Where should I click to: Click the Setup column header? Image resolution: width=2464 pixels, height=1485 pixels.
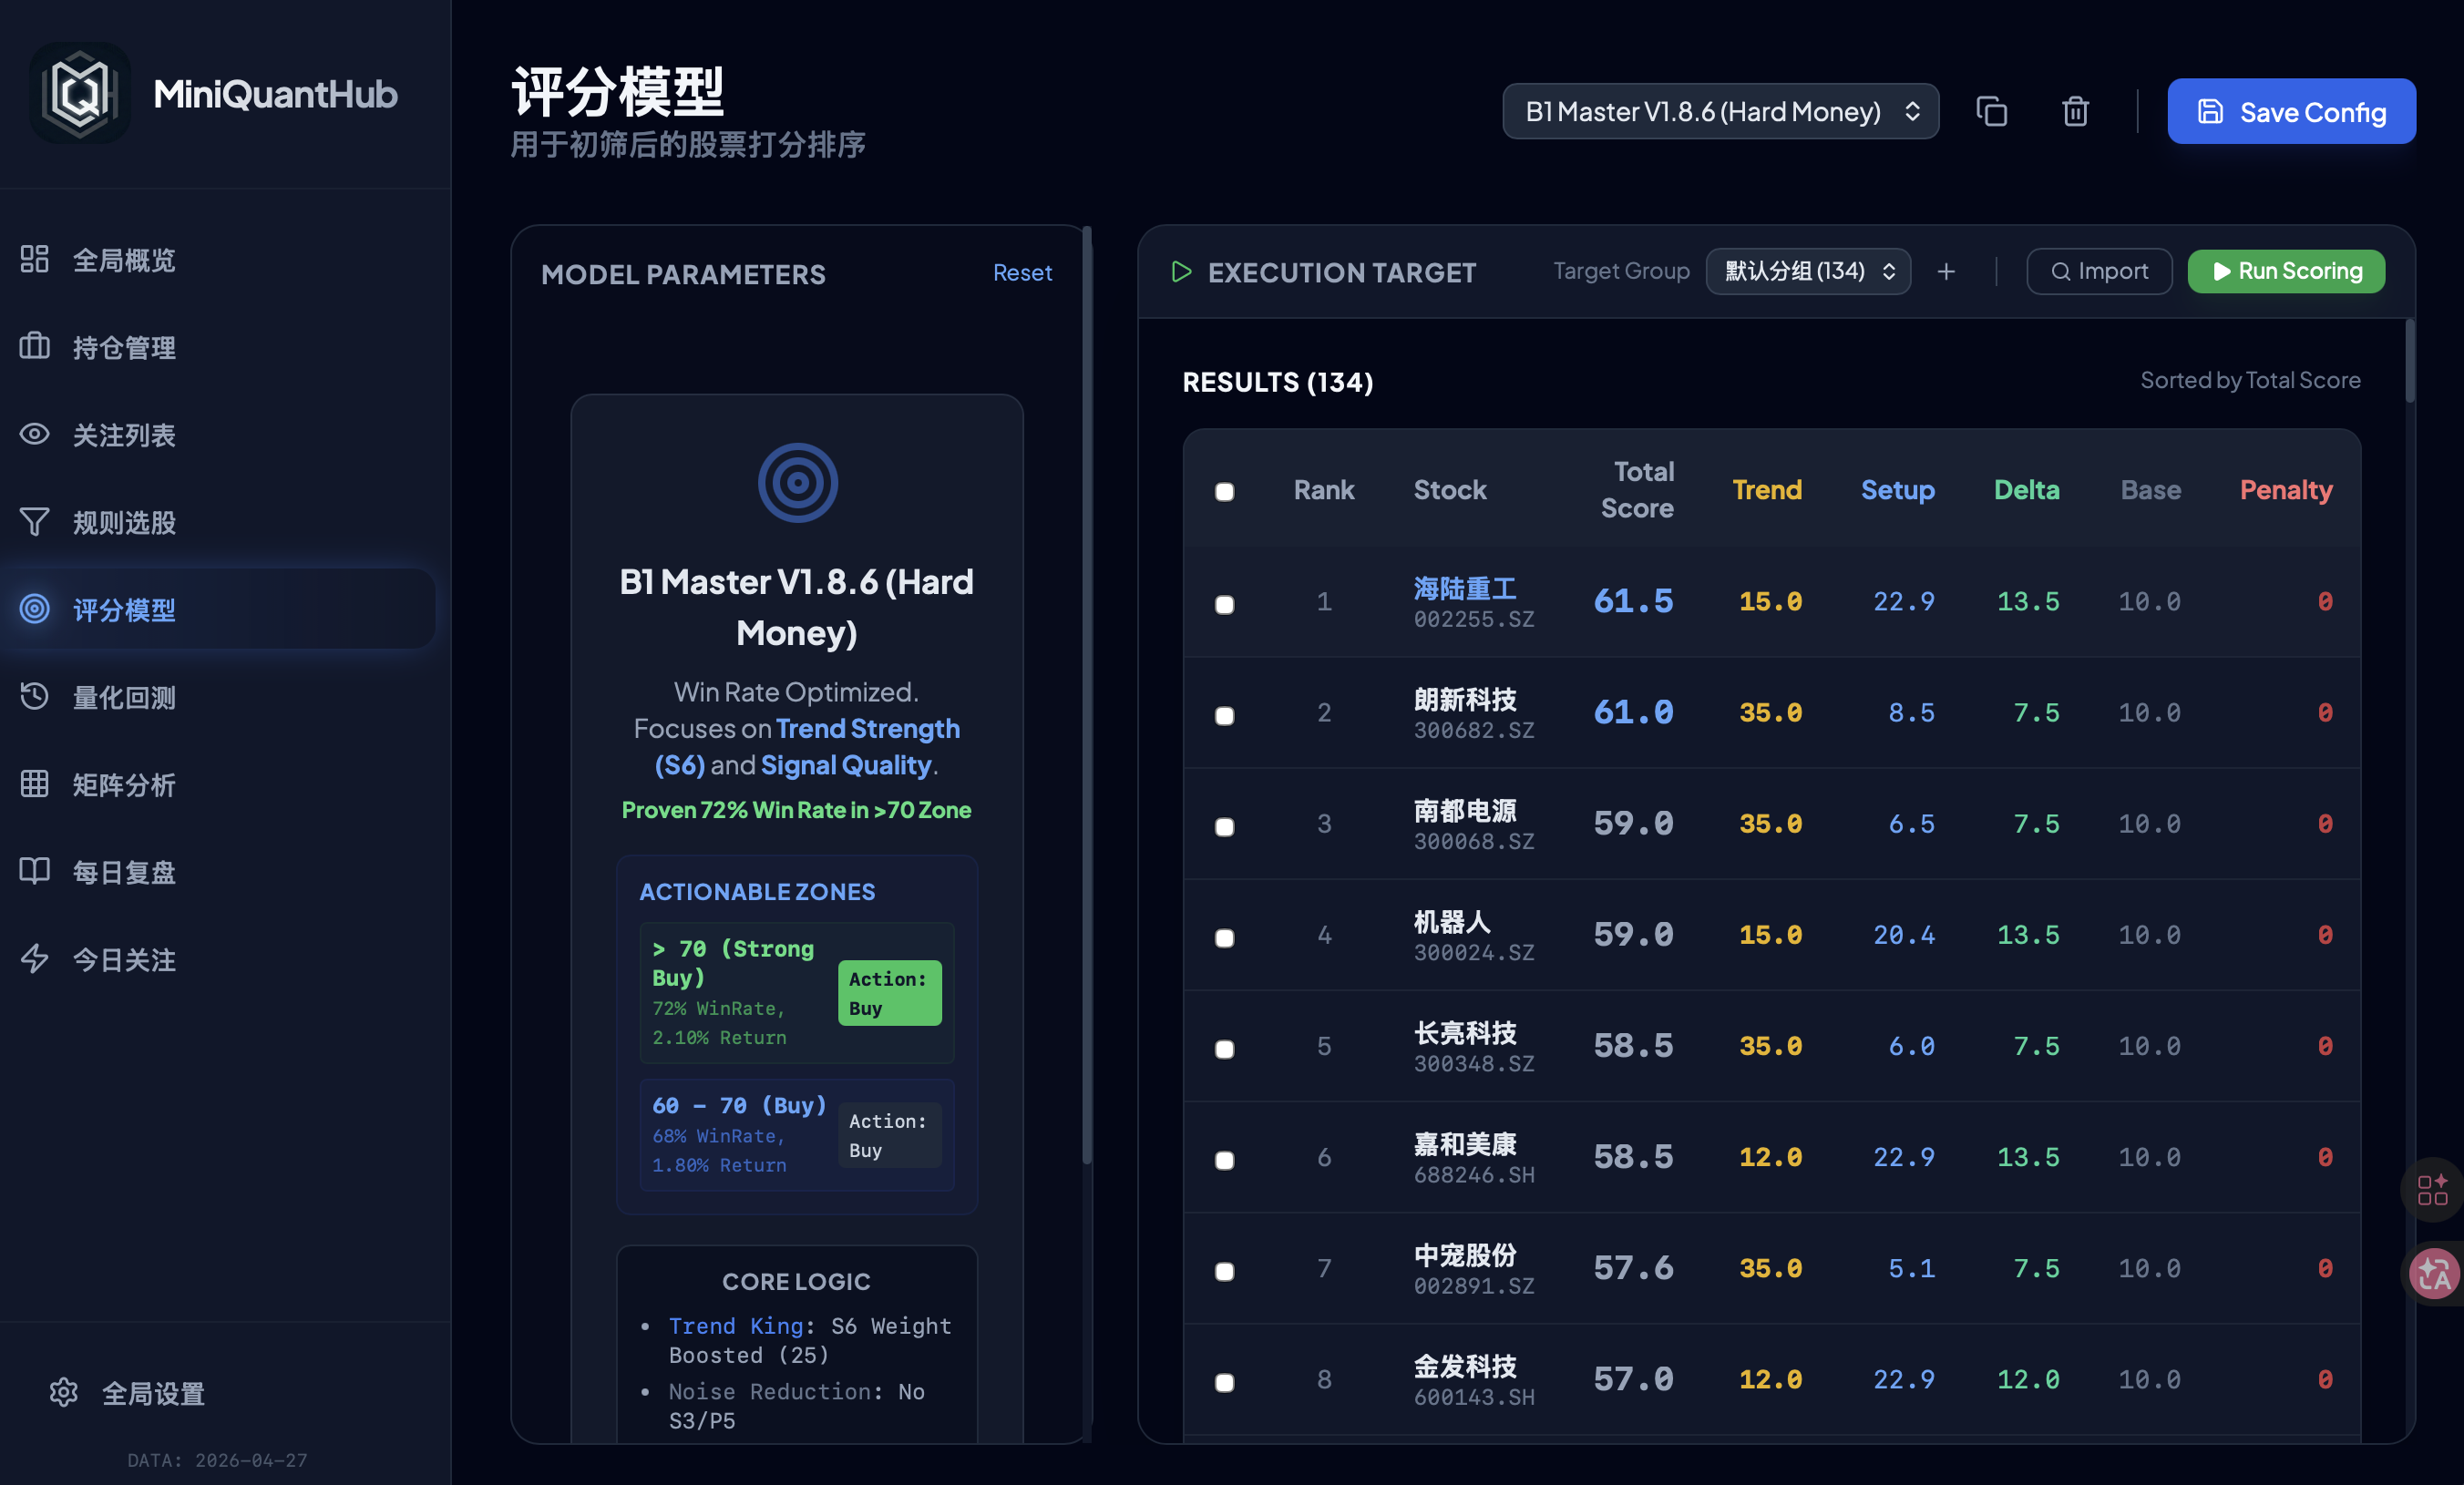coord(1897,490)
